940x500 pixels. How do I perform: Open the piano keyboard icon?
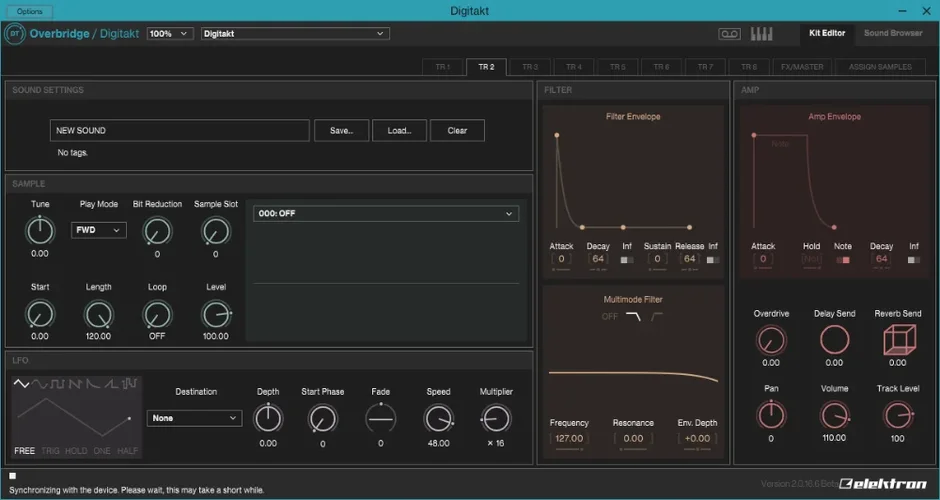pos(761,34)
